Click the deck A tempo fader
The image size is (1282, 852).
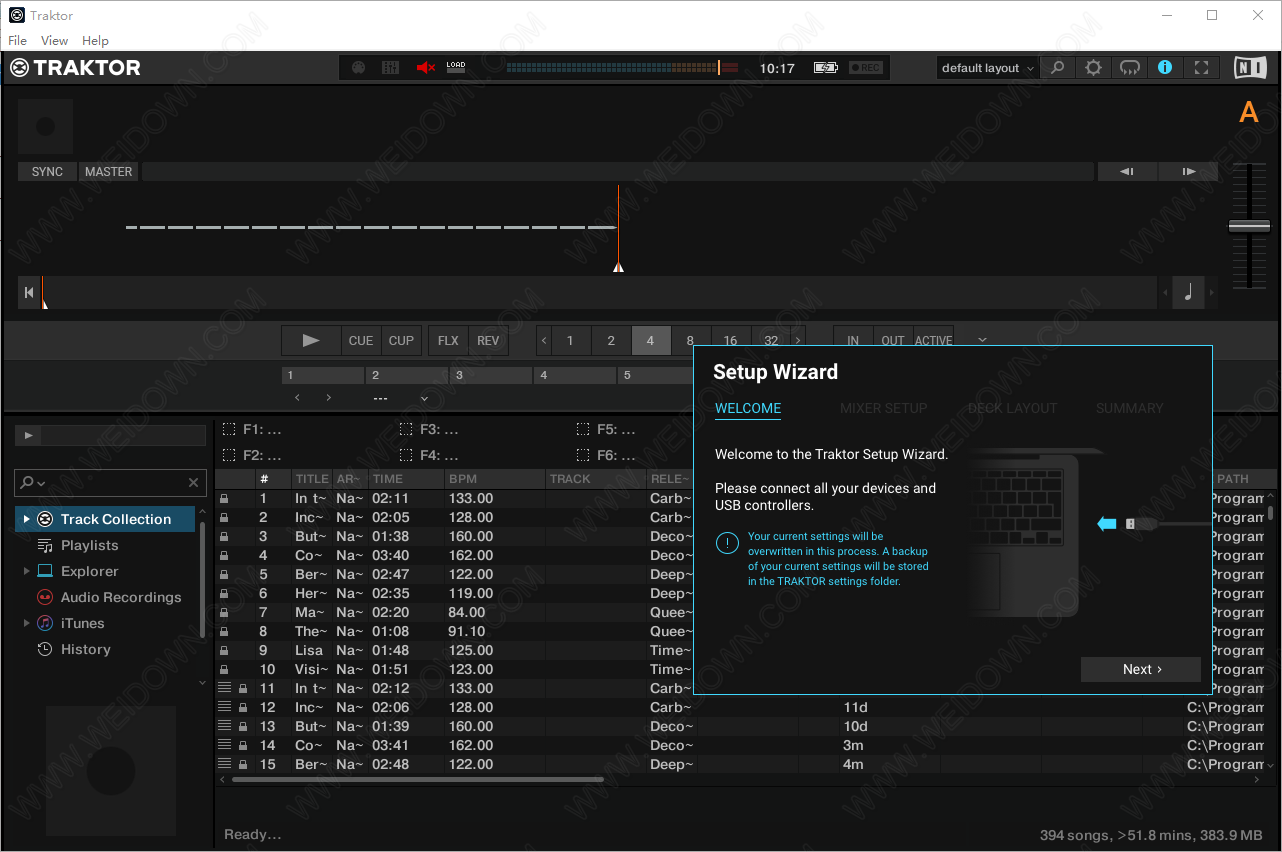pos(1248,226)
